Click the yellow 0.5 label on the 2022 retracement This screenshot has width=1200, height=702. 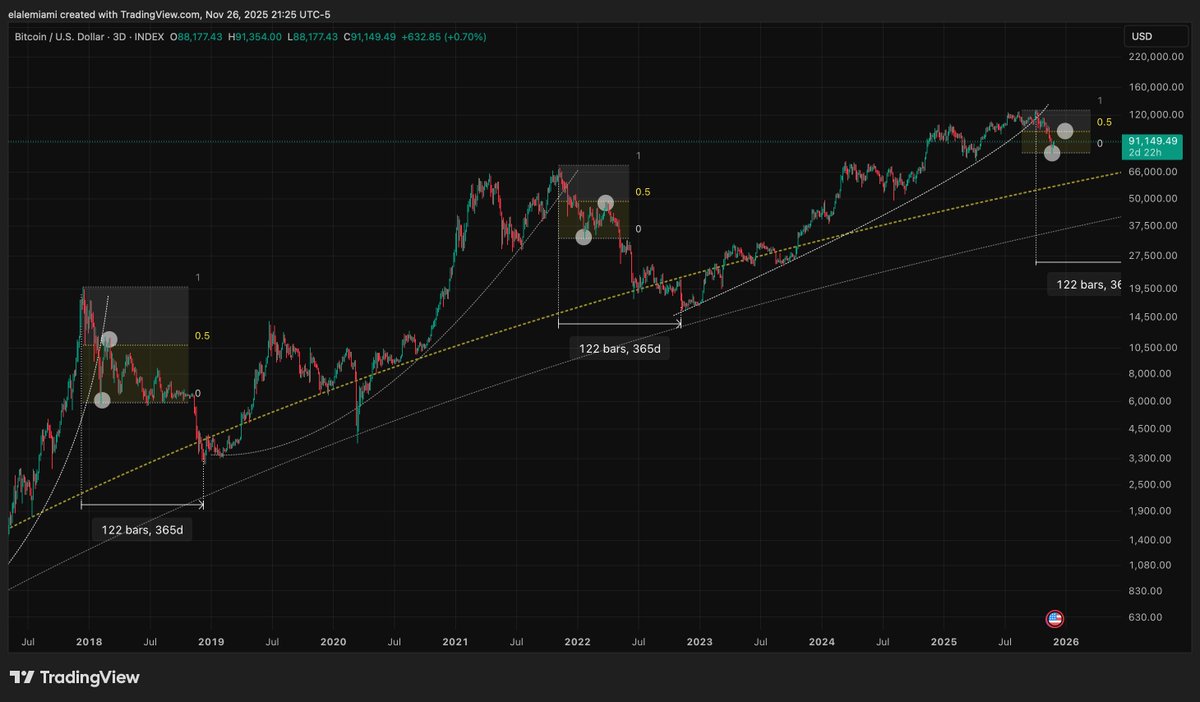pyautogui.click(x=643, y=191)
